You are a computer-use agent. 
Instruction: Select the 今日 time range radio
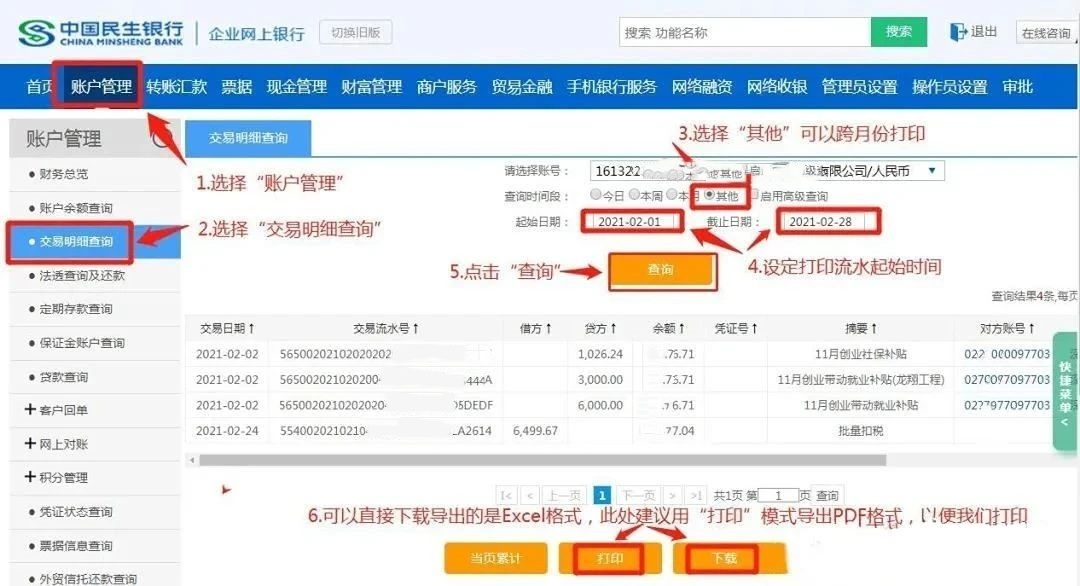tap(596, 195)
